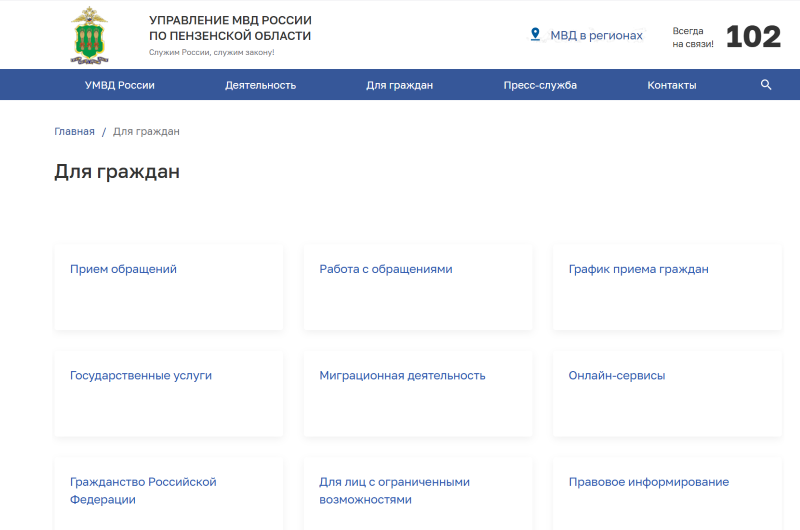800x530 pixels.
Task: Open the Прием обращений card
Action: tap(123, 269)
